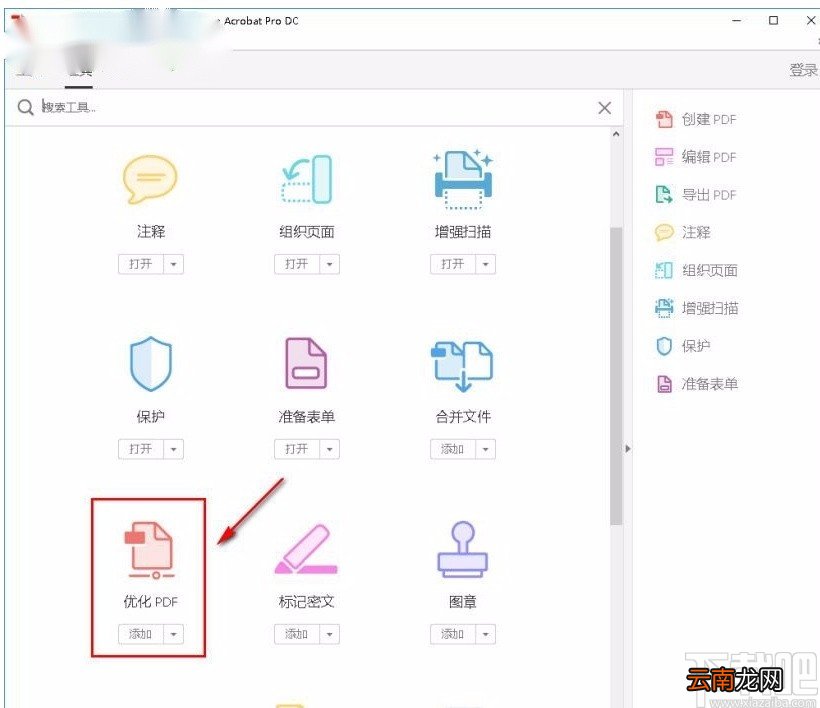Viewport: 820px width, 708px height.
Task: Expand dropdown arrow under 优化 PDF
Action: (173, 634)
